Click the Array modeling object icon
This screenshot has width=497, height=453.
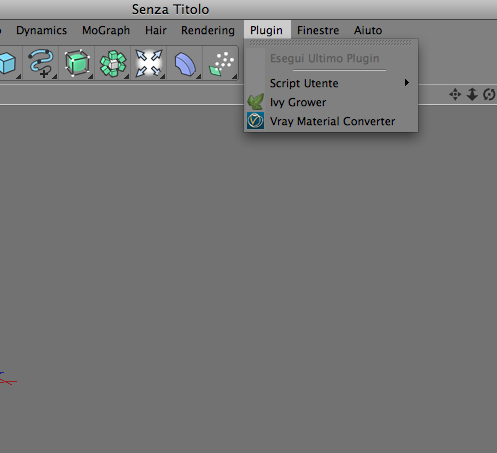click(x=113, y=63)
